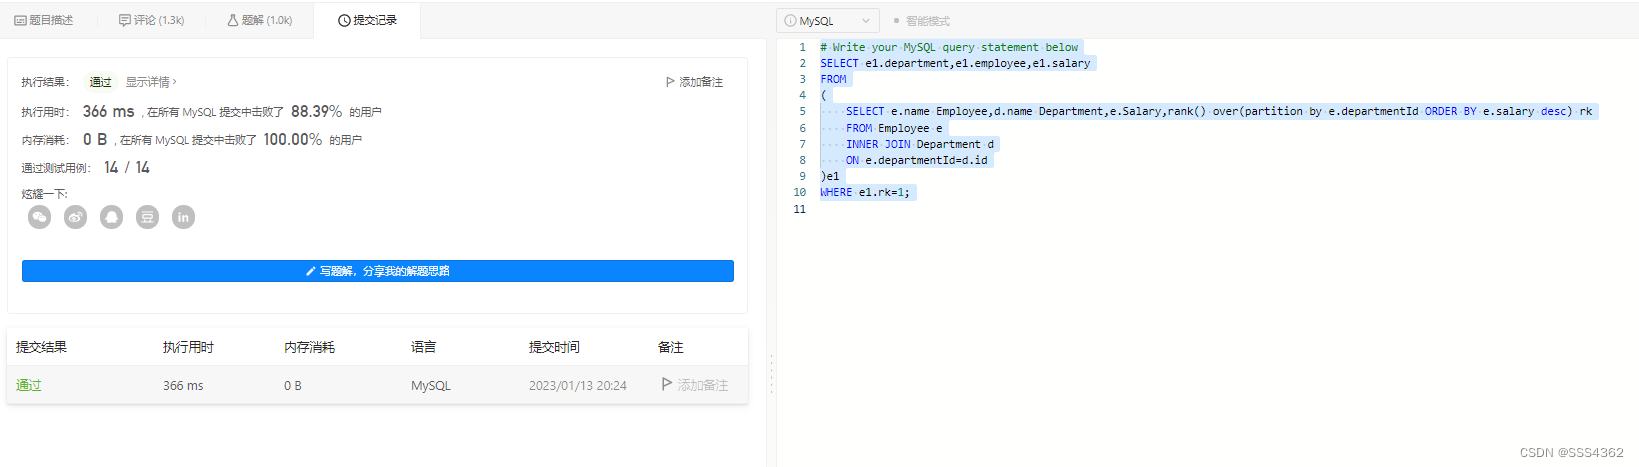Click the INNER JOIN Department d line
Image resolution: width=1639 pixels, height=467 pixels.
click(920, 144)
